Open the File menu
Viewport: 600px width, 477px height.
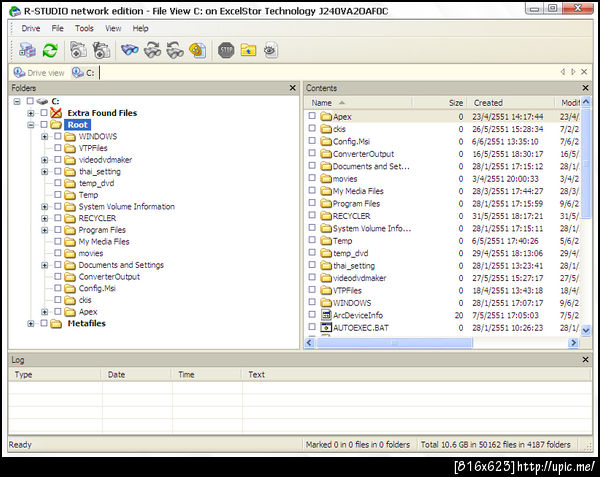click(57, 28)
